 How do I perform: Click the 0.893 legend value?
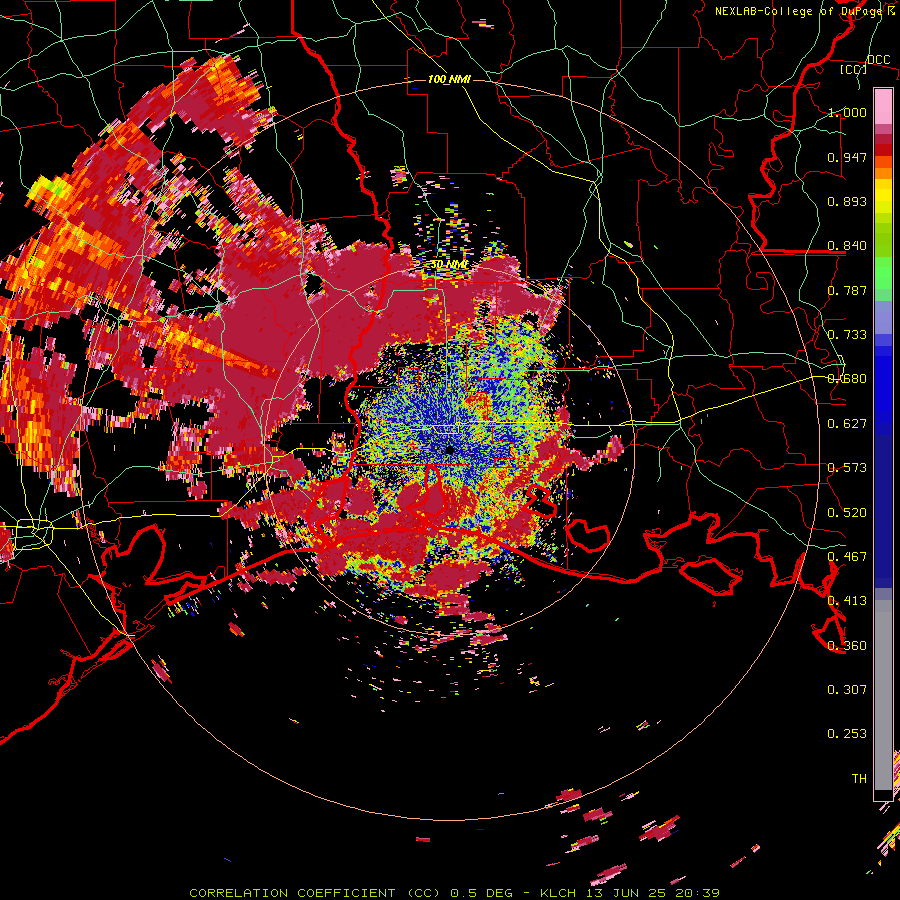pyautogui.click(x=847, y=201)
